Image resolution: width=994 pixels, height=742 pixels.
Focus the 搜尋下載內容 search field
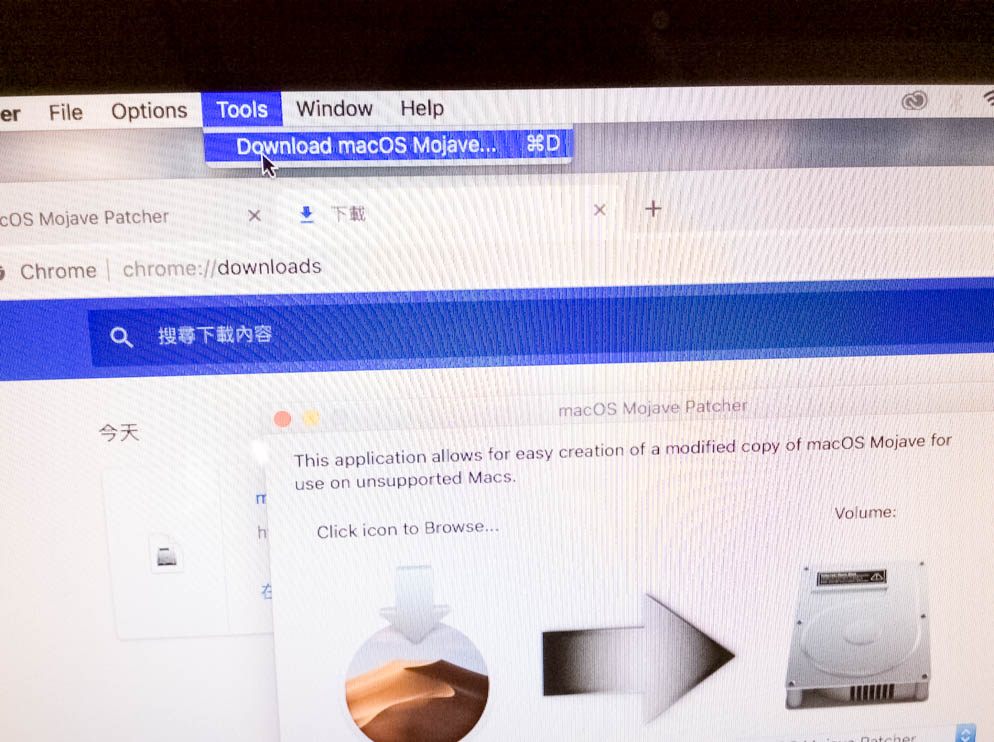(x=214, y=334)
